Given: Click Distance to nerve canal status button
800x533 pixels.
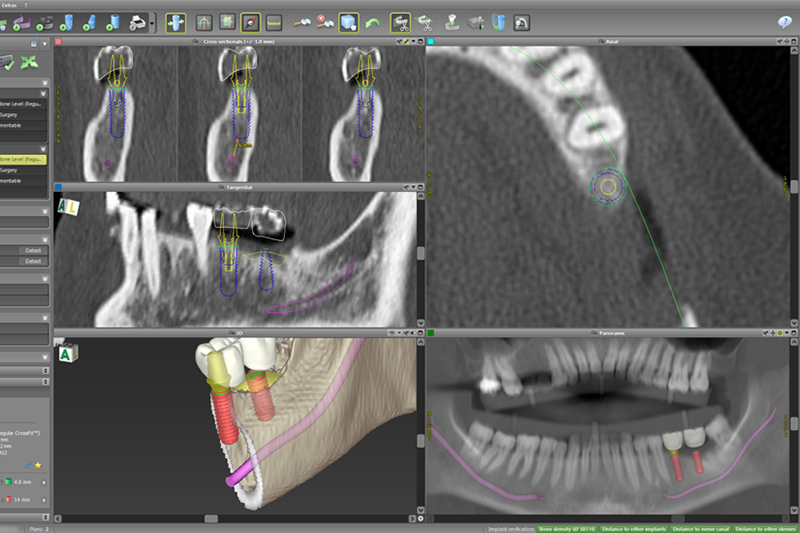Looking at the screenshot, I should point(701,529).
